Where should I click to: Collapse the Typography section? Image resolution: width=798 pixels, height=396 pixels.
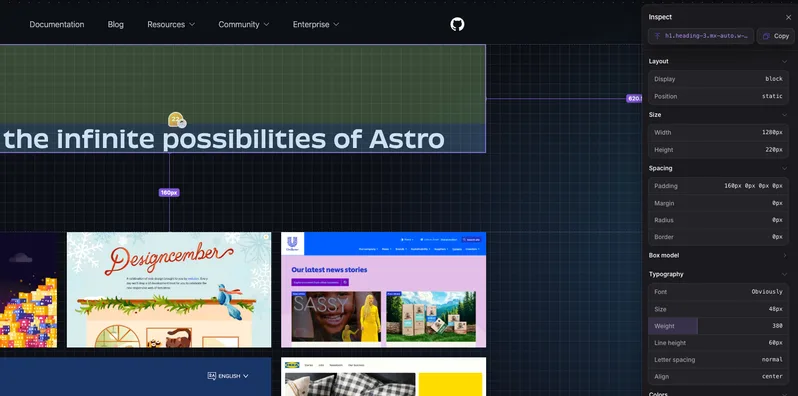click(x=784, y=274)
